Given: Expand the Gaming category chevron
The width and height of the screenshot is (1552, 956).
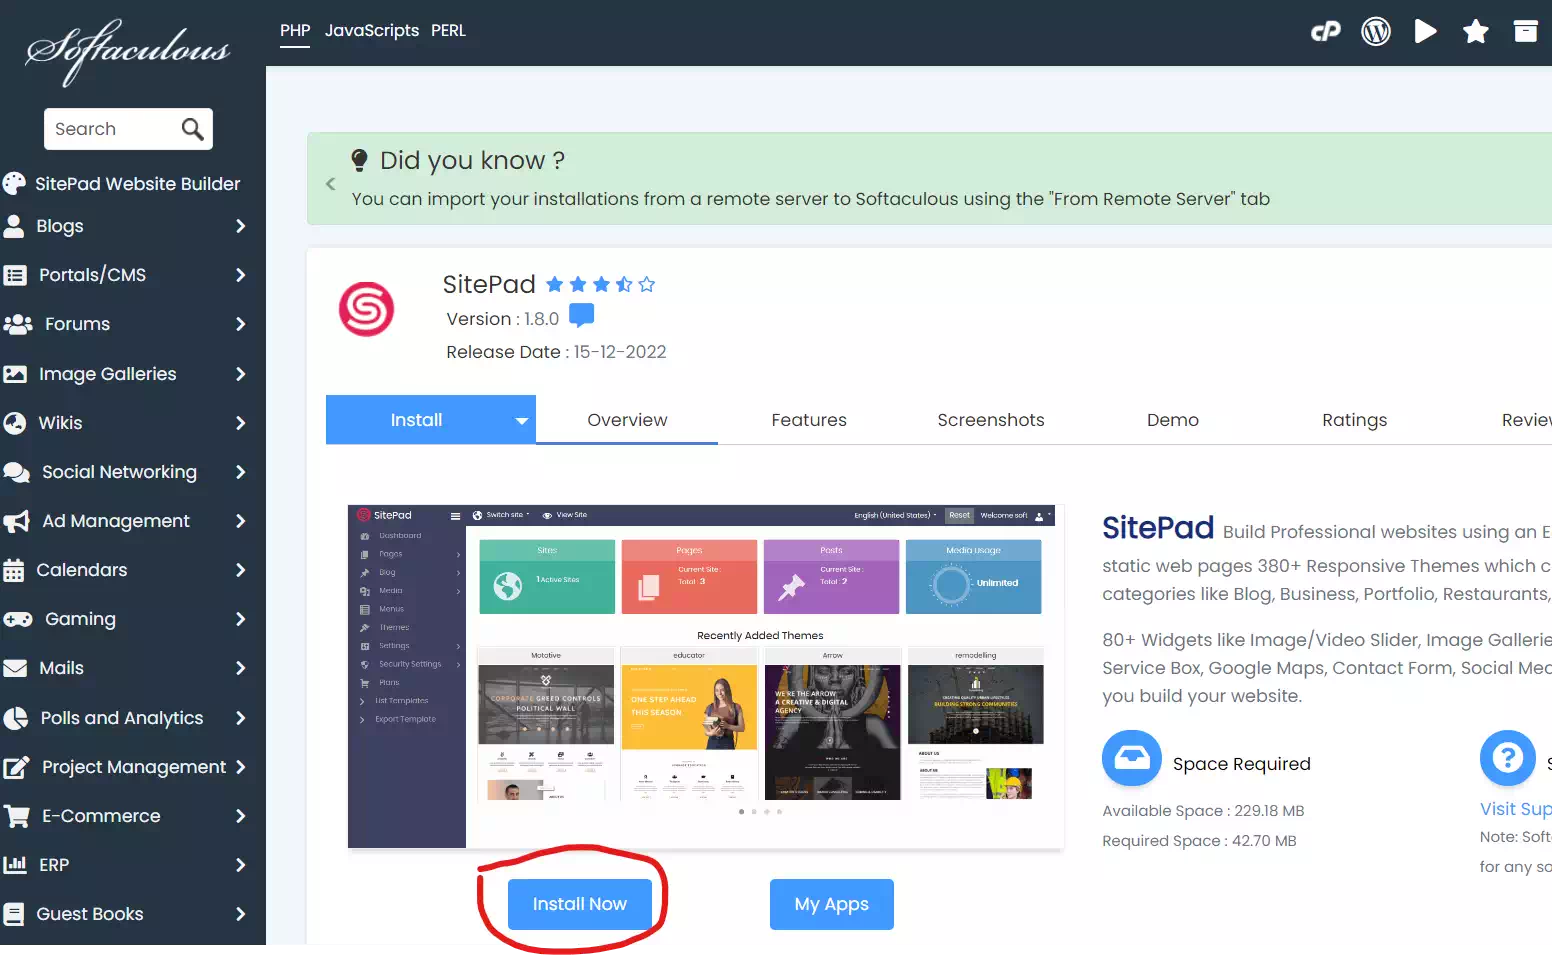Looking at the screenshot, I should tap(240, 619).
